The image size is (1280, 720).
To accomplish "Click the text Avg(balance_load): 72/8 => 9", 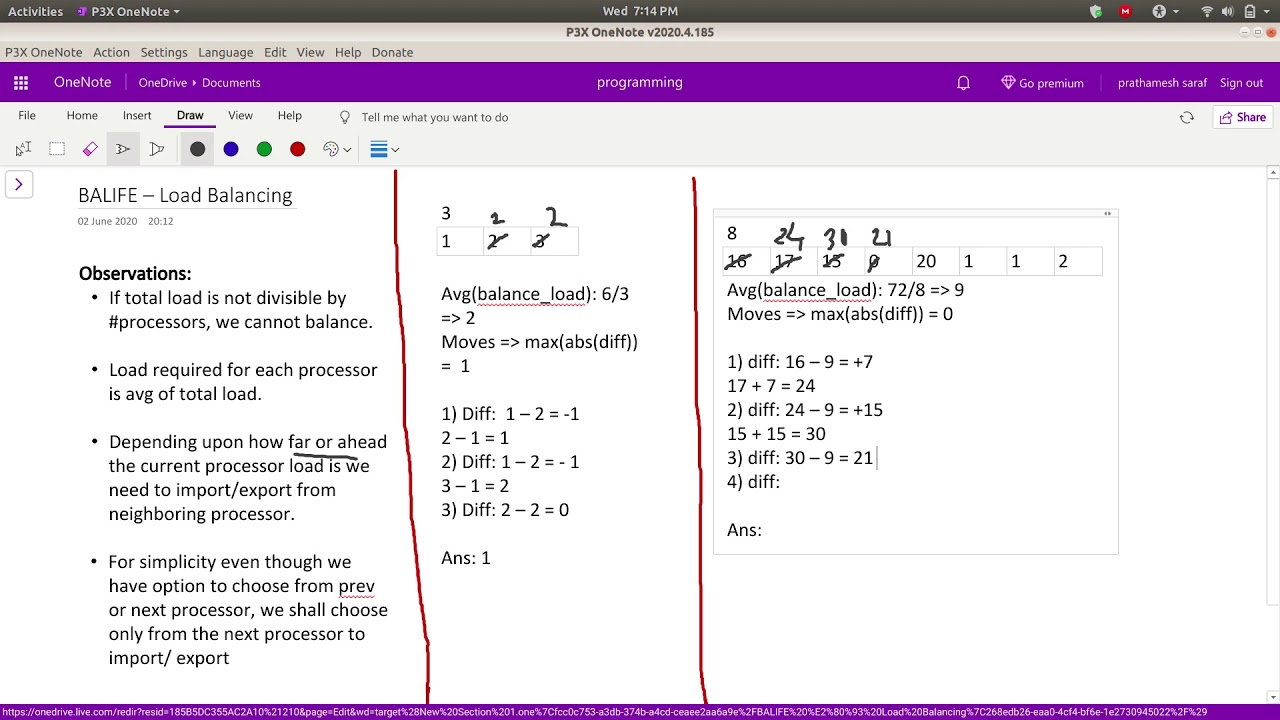I will 846,290.
